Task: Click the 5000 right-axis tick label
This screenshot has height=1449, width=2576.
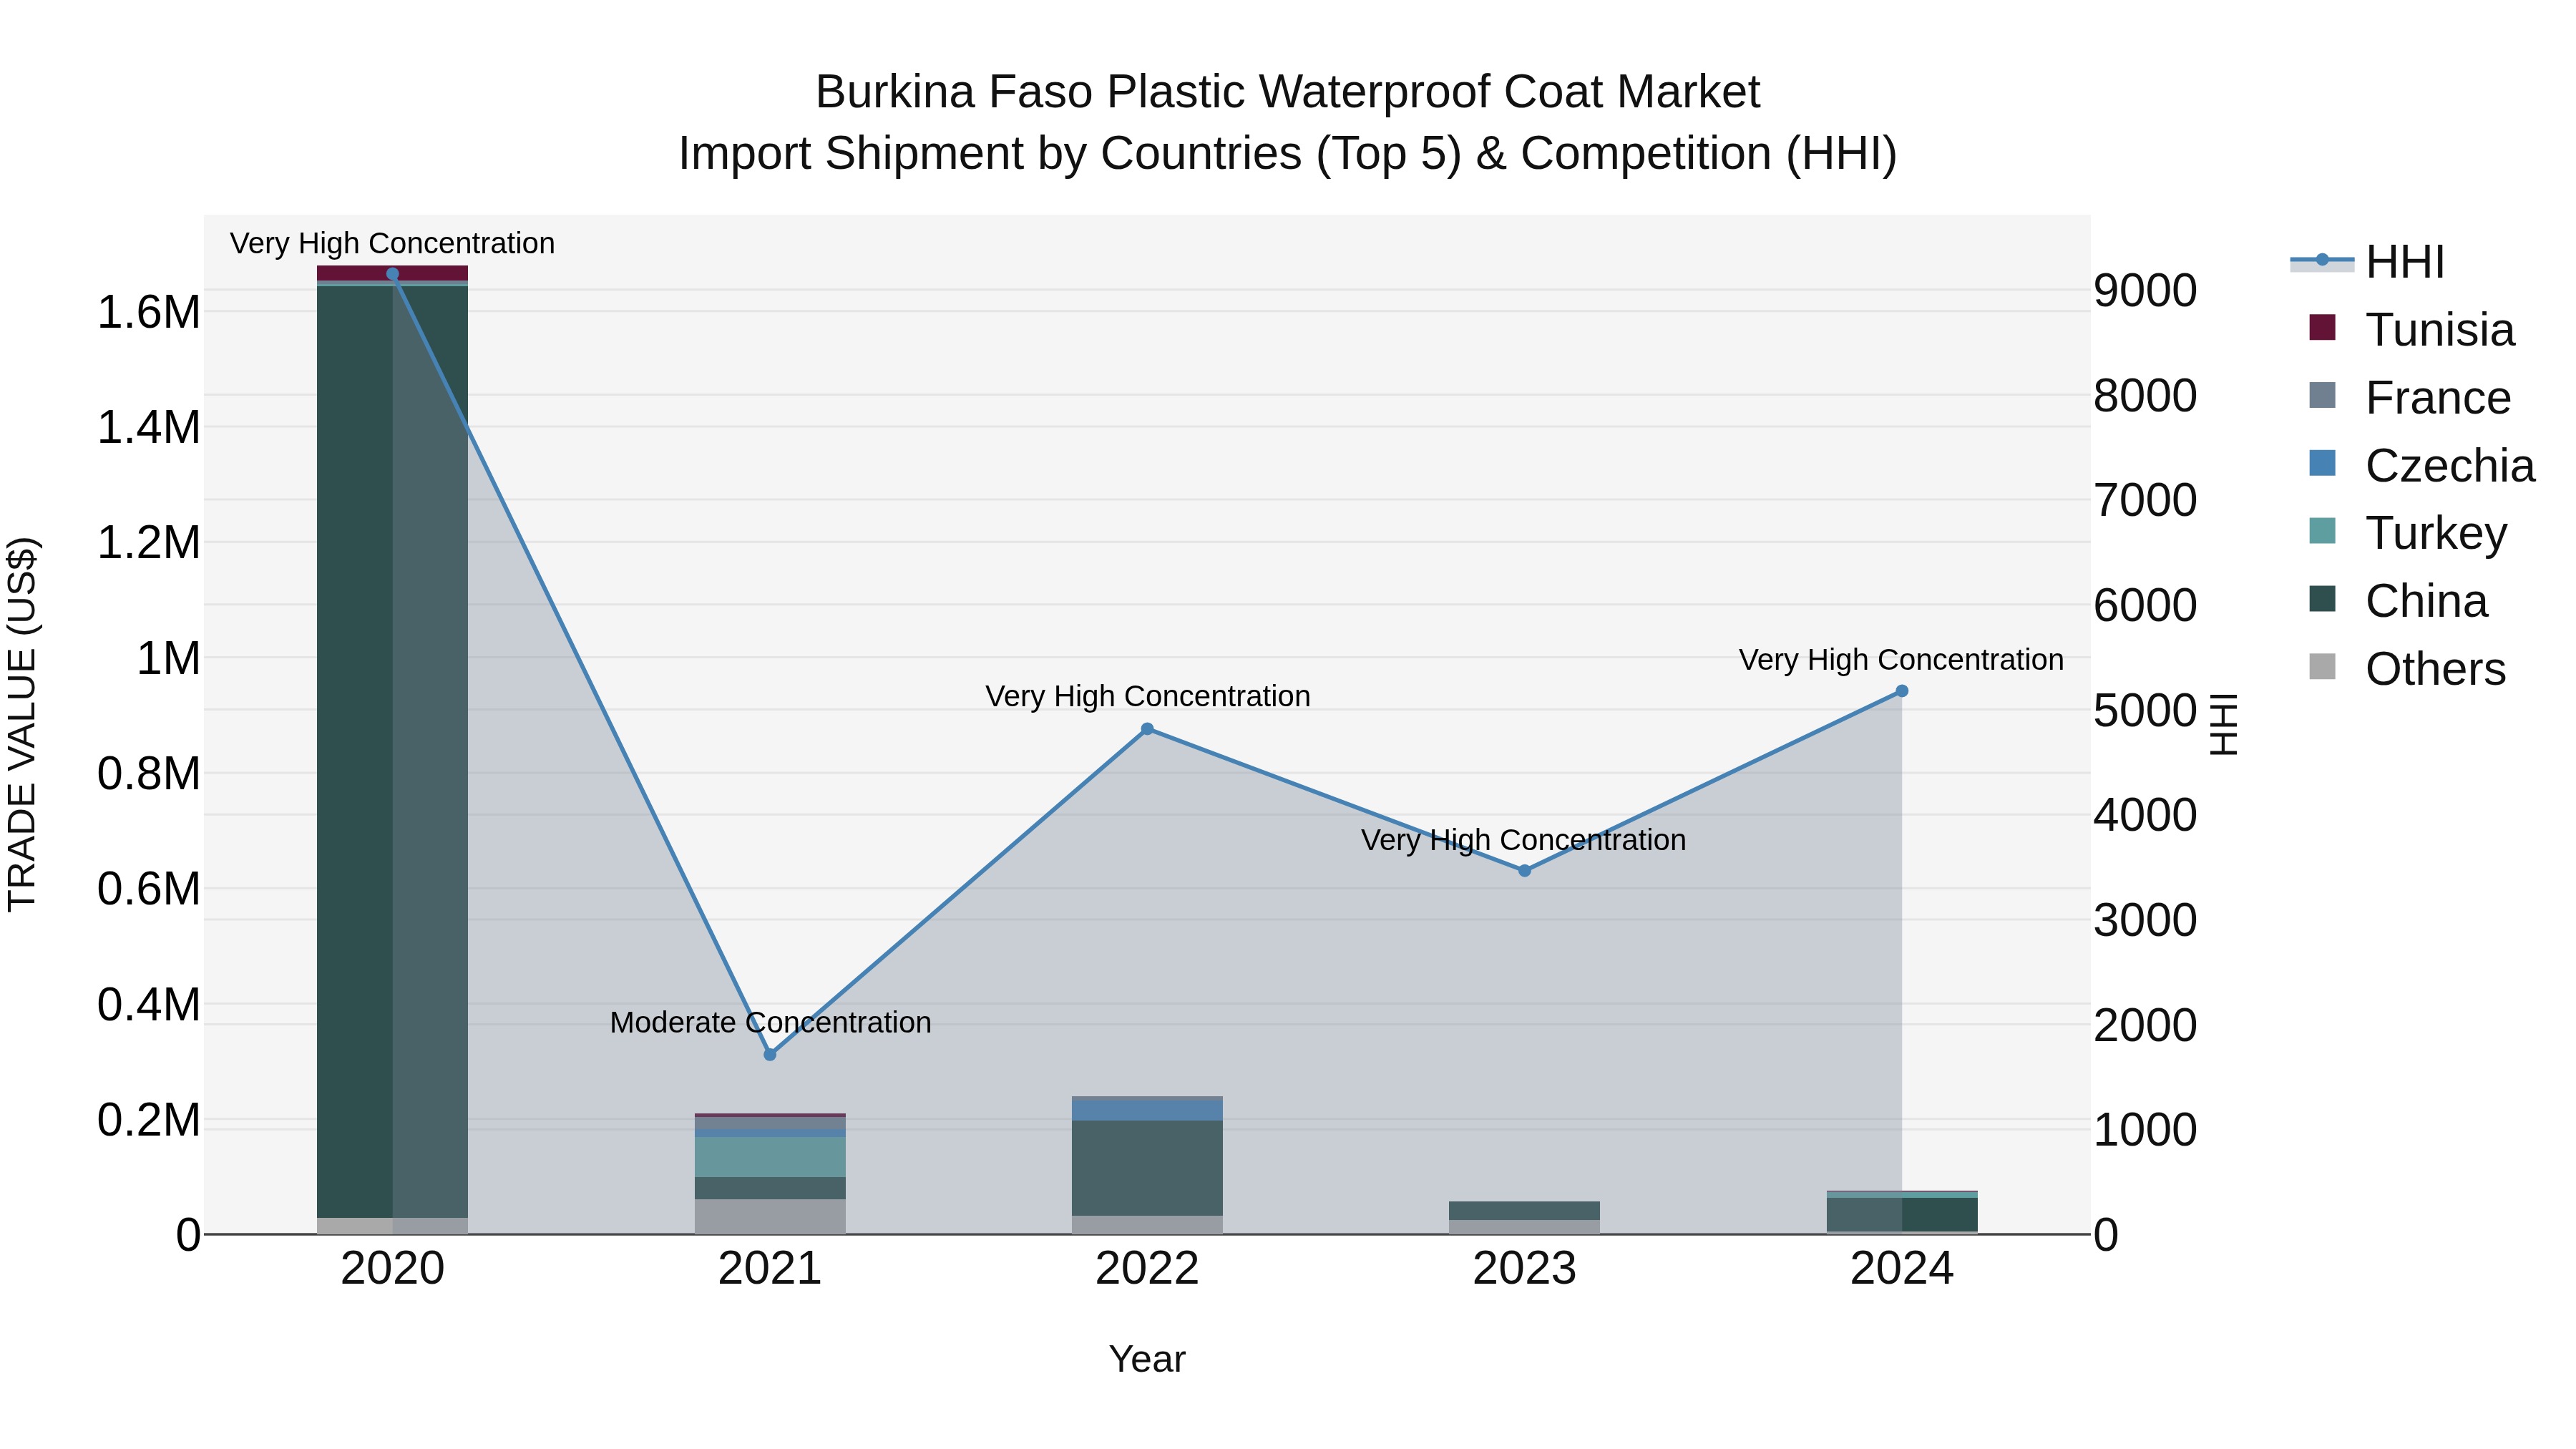Action: (2146, 711)
